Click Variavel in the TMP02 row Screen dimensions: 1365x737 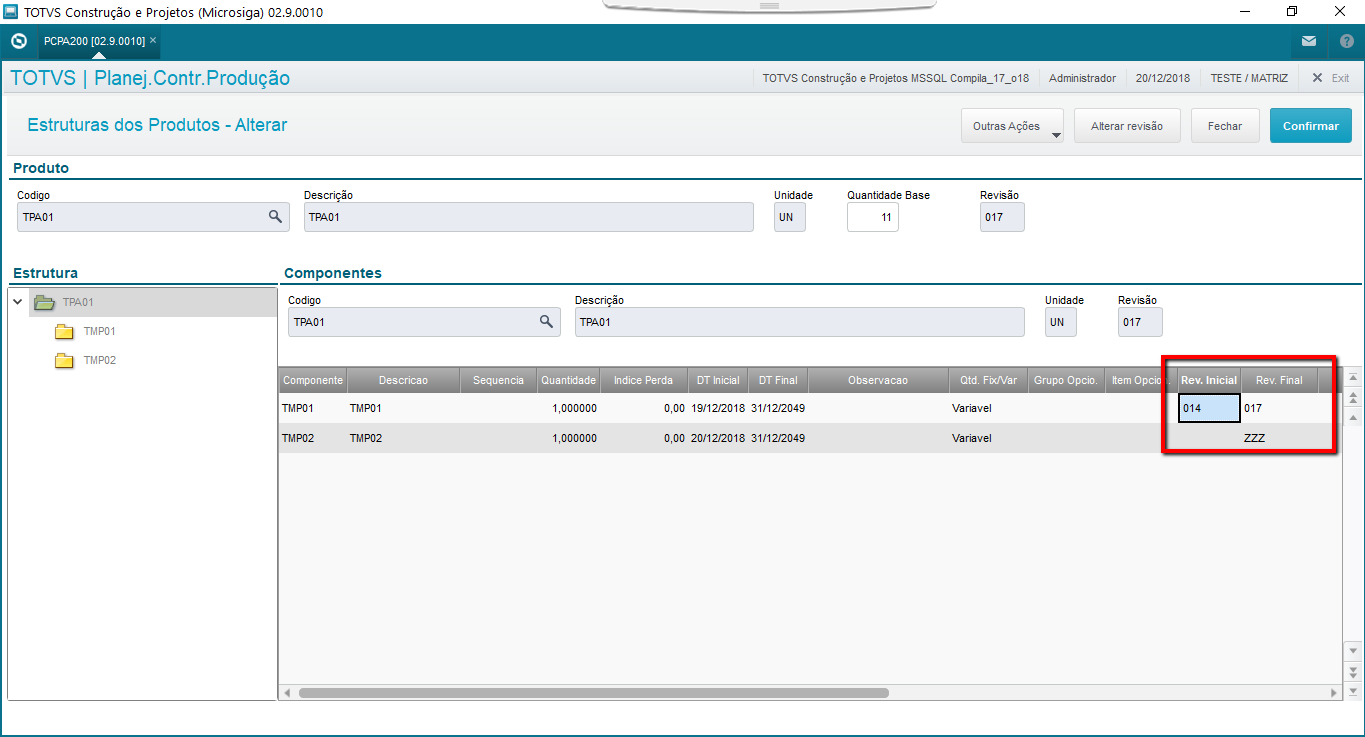[988, 438]
